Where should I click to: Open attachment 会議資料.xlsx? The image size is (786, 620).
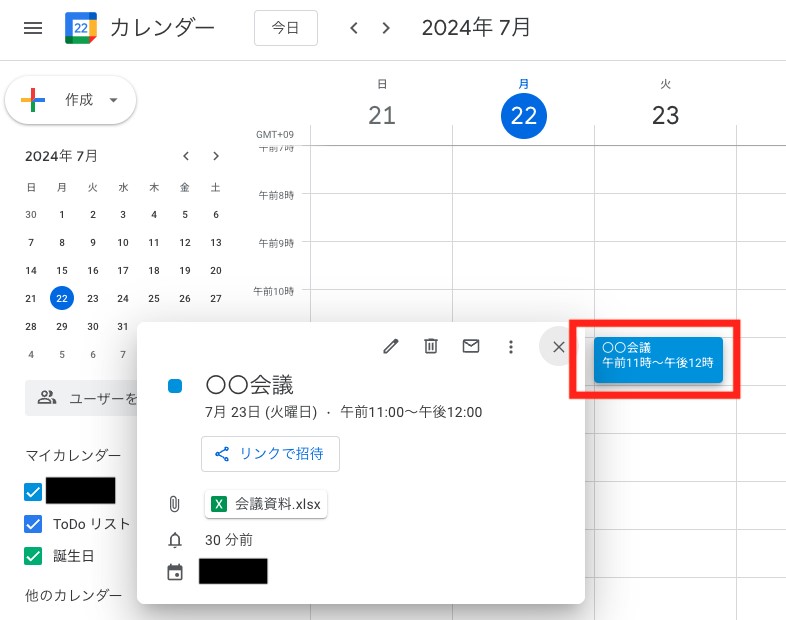click(266, 504)
